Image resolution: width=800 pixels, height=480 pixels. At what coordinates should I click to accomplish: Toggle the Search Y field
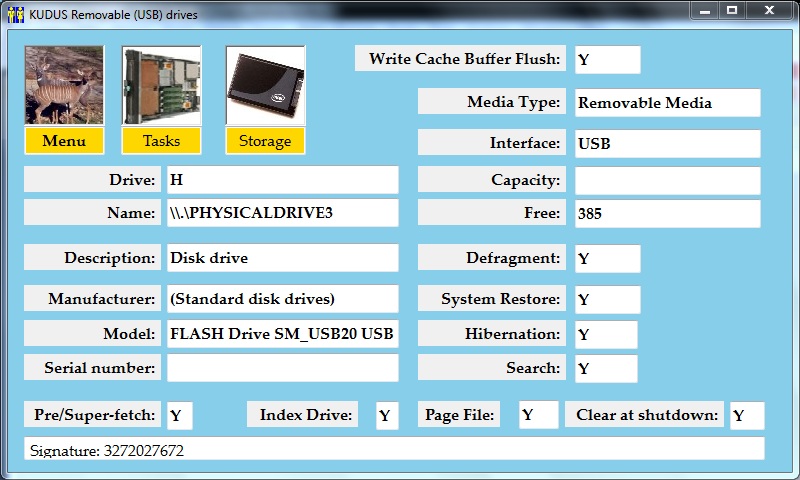click(x=606, y=368)
